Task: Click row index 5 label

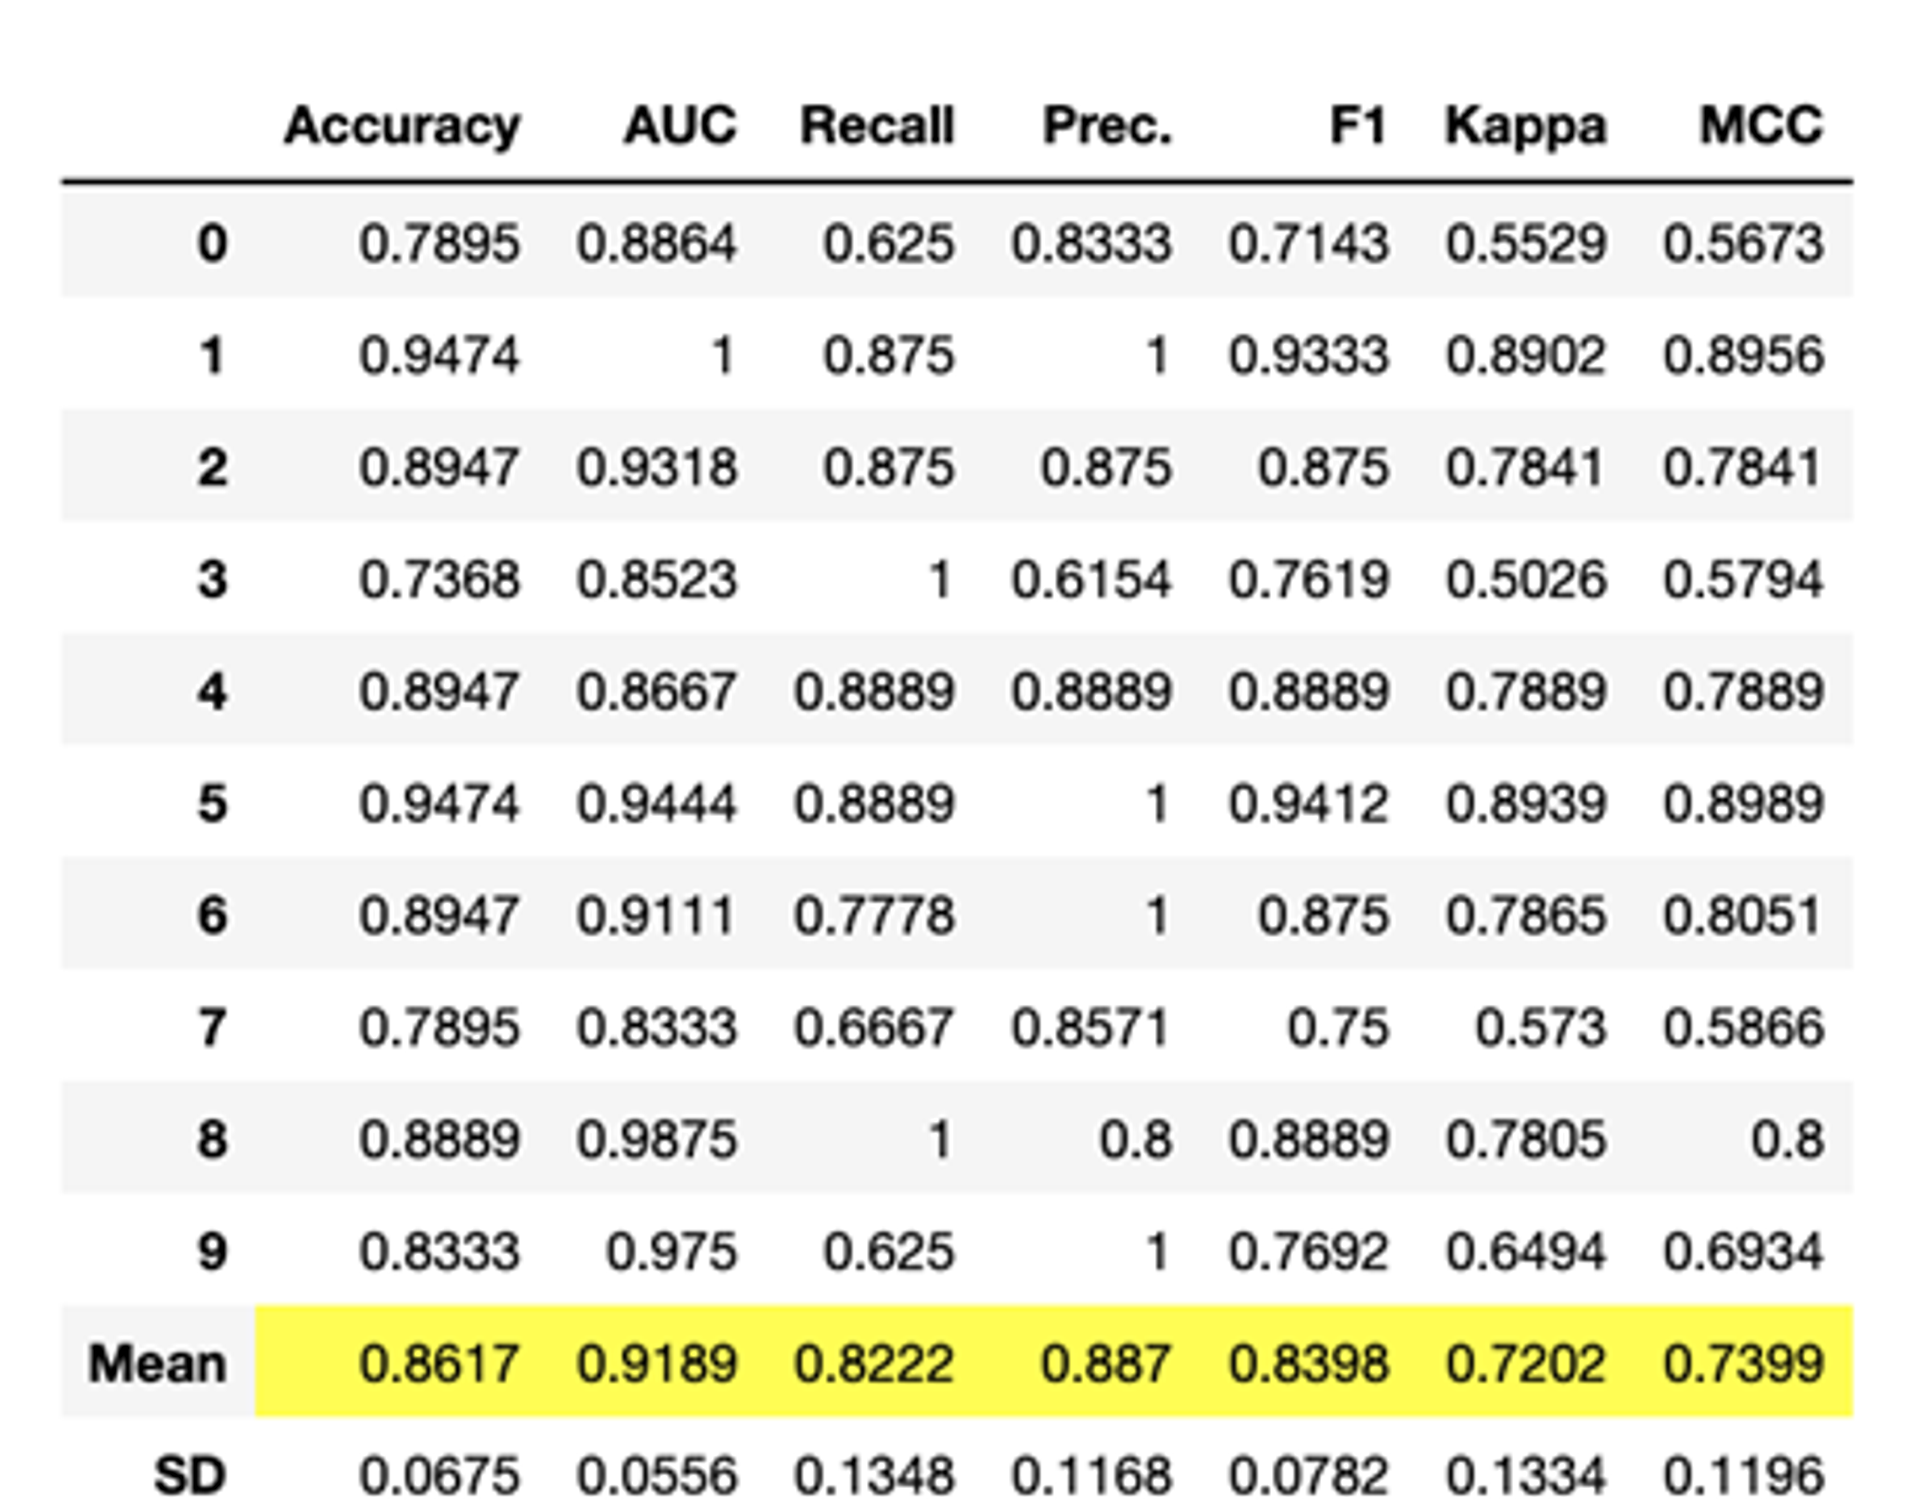Action: 212,803
